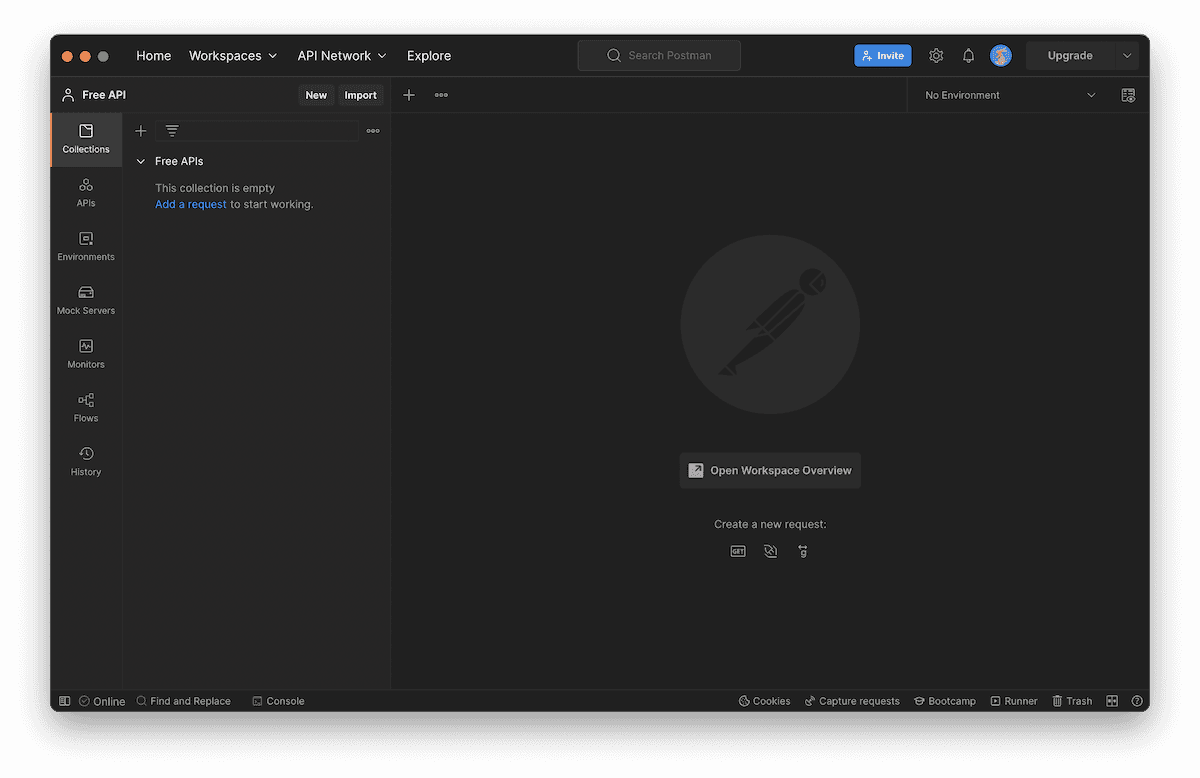Image resolution: width=1200 pixels, height=778 pixels.
Task: Click the Search Postman field
Action: pos(659,56)
